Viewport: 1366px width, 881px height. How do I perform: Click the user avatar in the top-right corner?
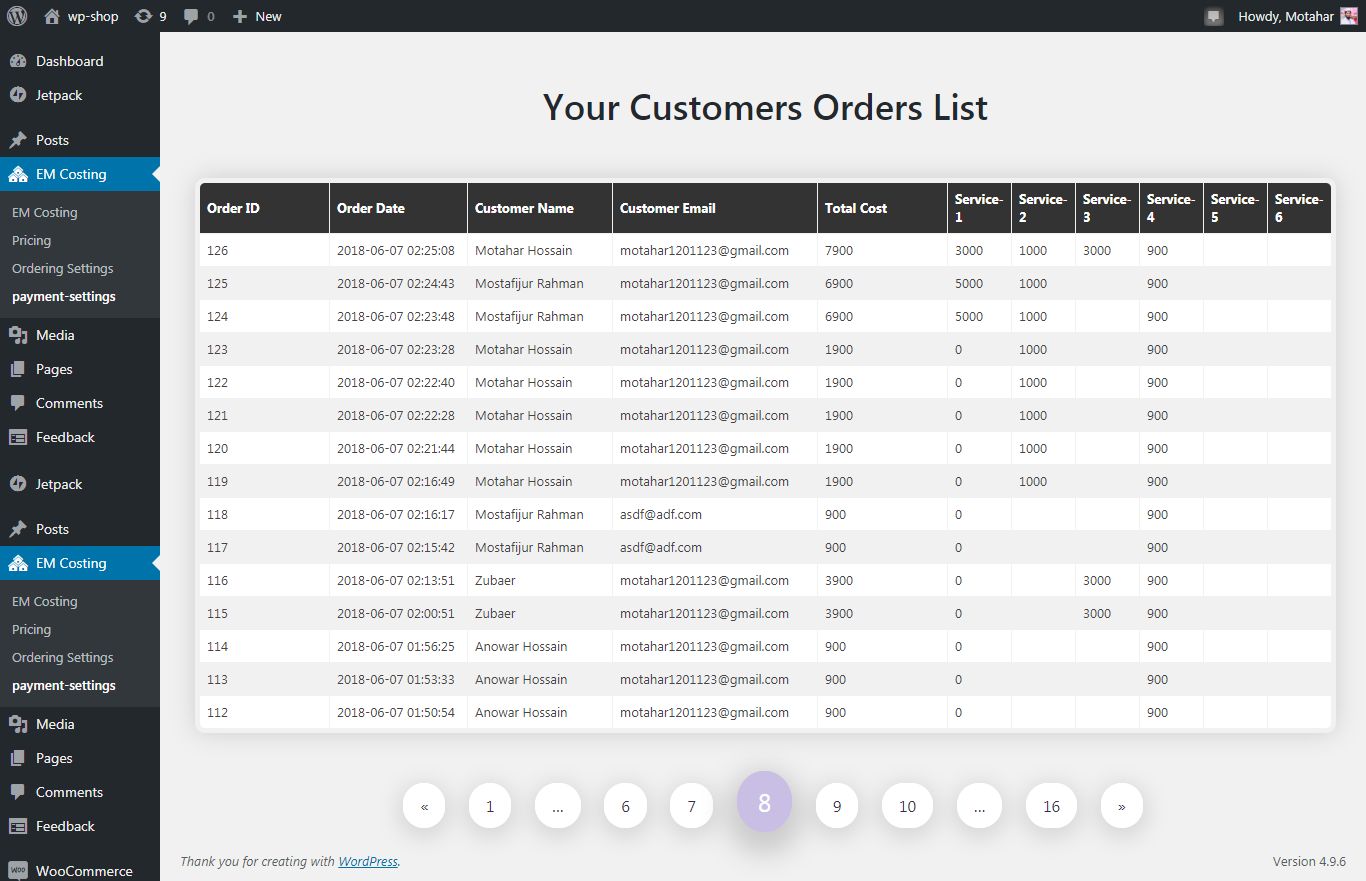1348,16
